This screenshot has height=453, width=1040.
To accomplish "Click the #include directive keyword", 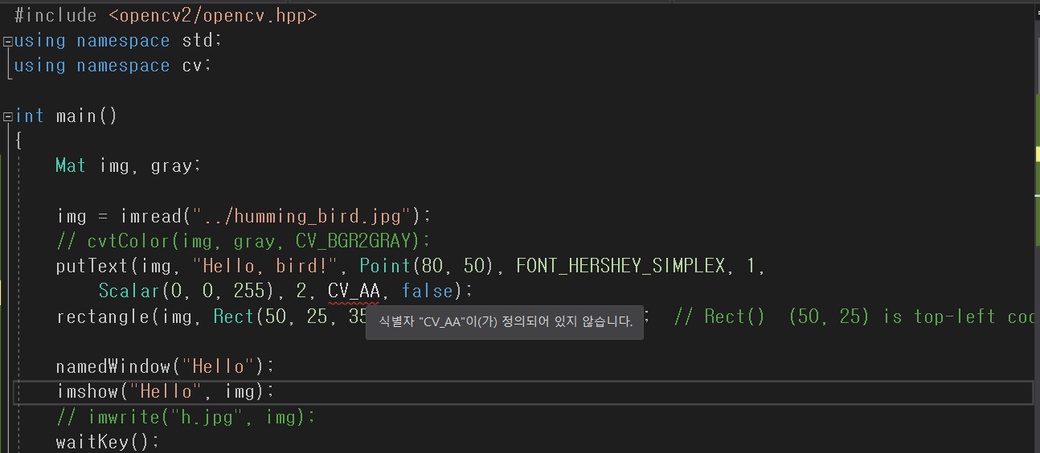I will coord(55,16).
